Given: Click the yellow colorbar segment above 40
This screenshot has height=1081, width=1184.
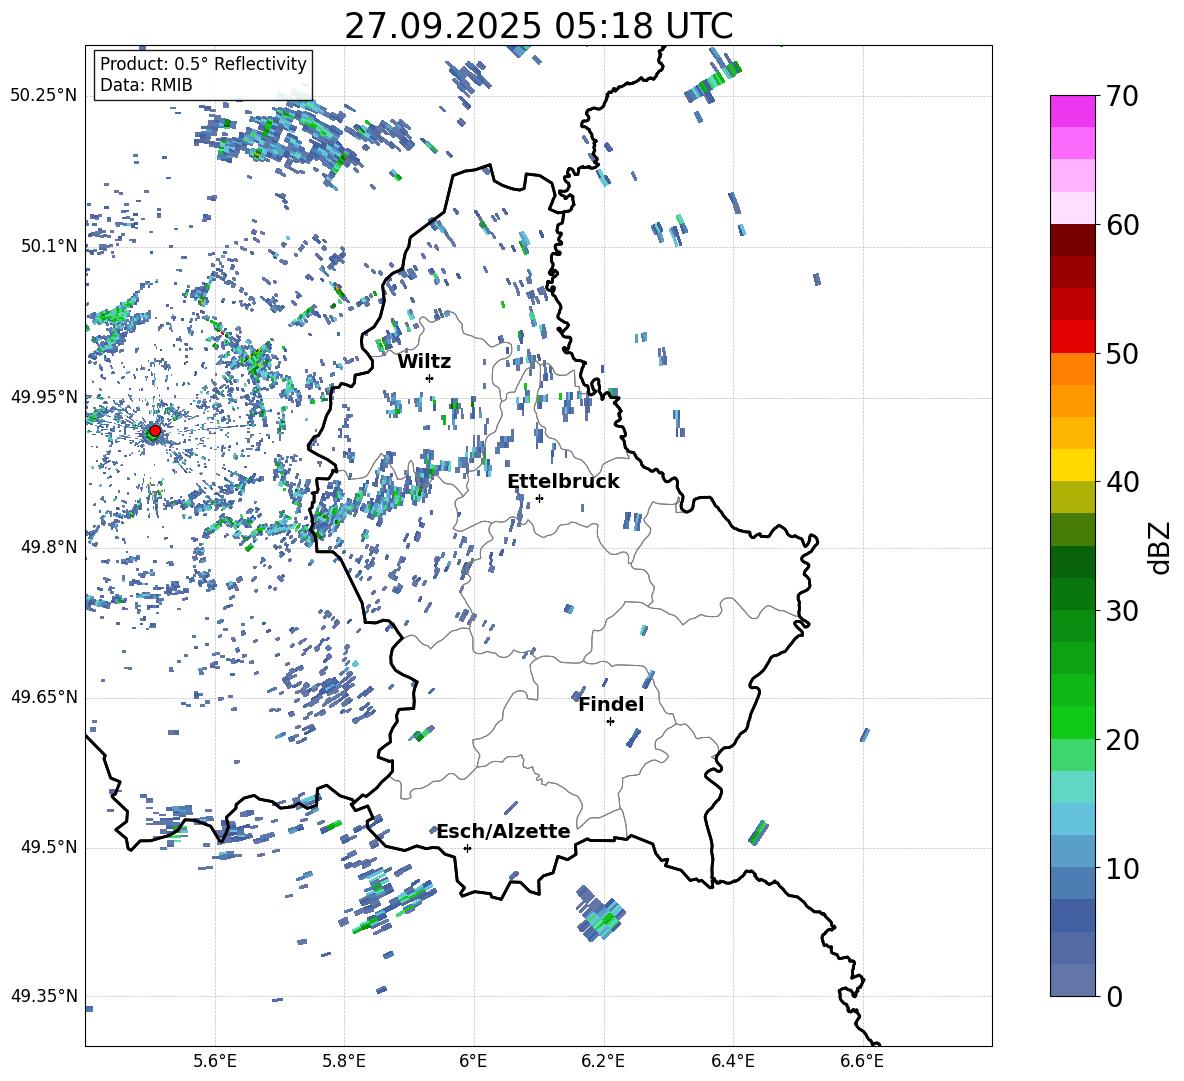Looking at the screenshot, I should point(1073,465).
